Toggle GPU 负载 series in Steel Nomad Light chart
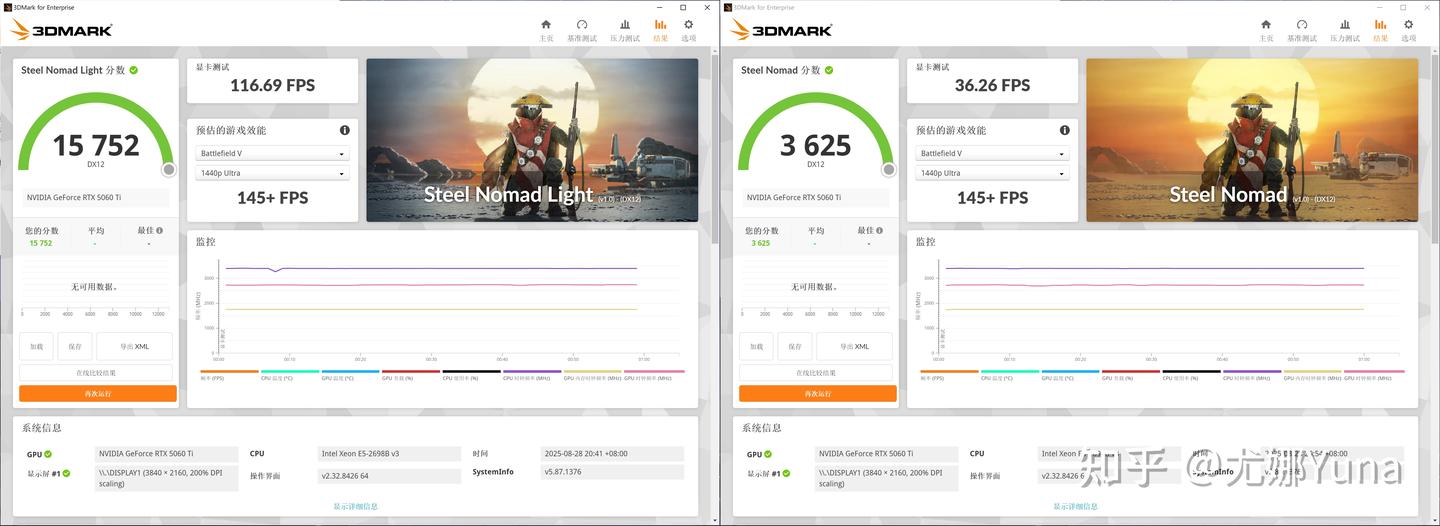The width and height of the screenshot is (1440, 526). 411,375
